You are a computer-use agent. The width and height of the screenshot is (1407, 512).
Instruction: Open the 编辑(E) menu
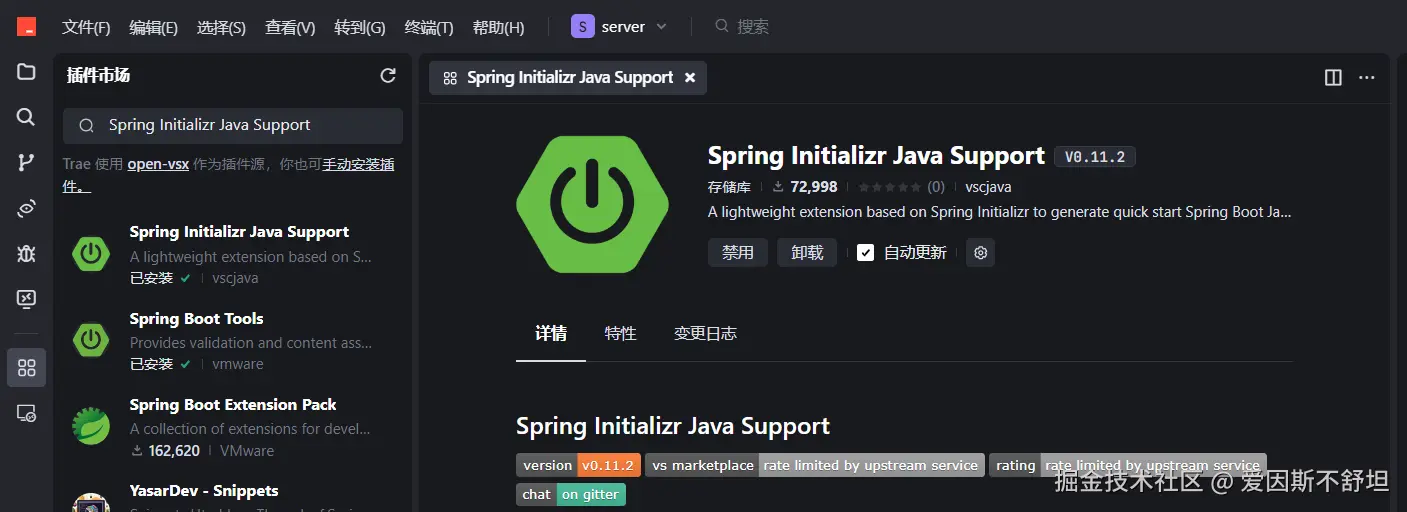click(x=154, y=27)
